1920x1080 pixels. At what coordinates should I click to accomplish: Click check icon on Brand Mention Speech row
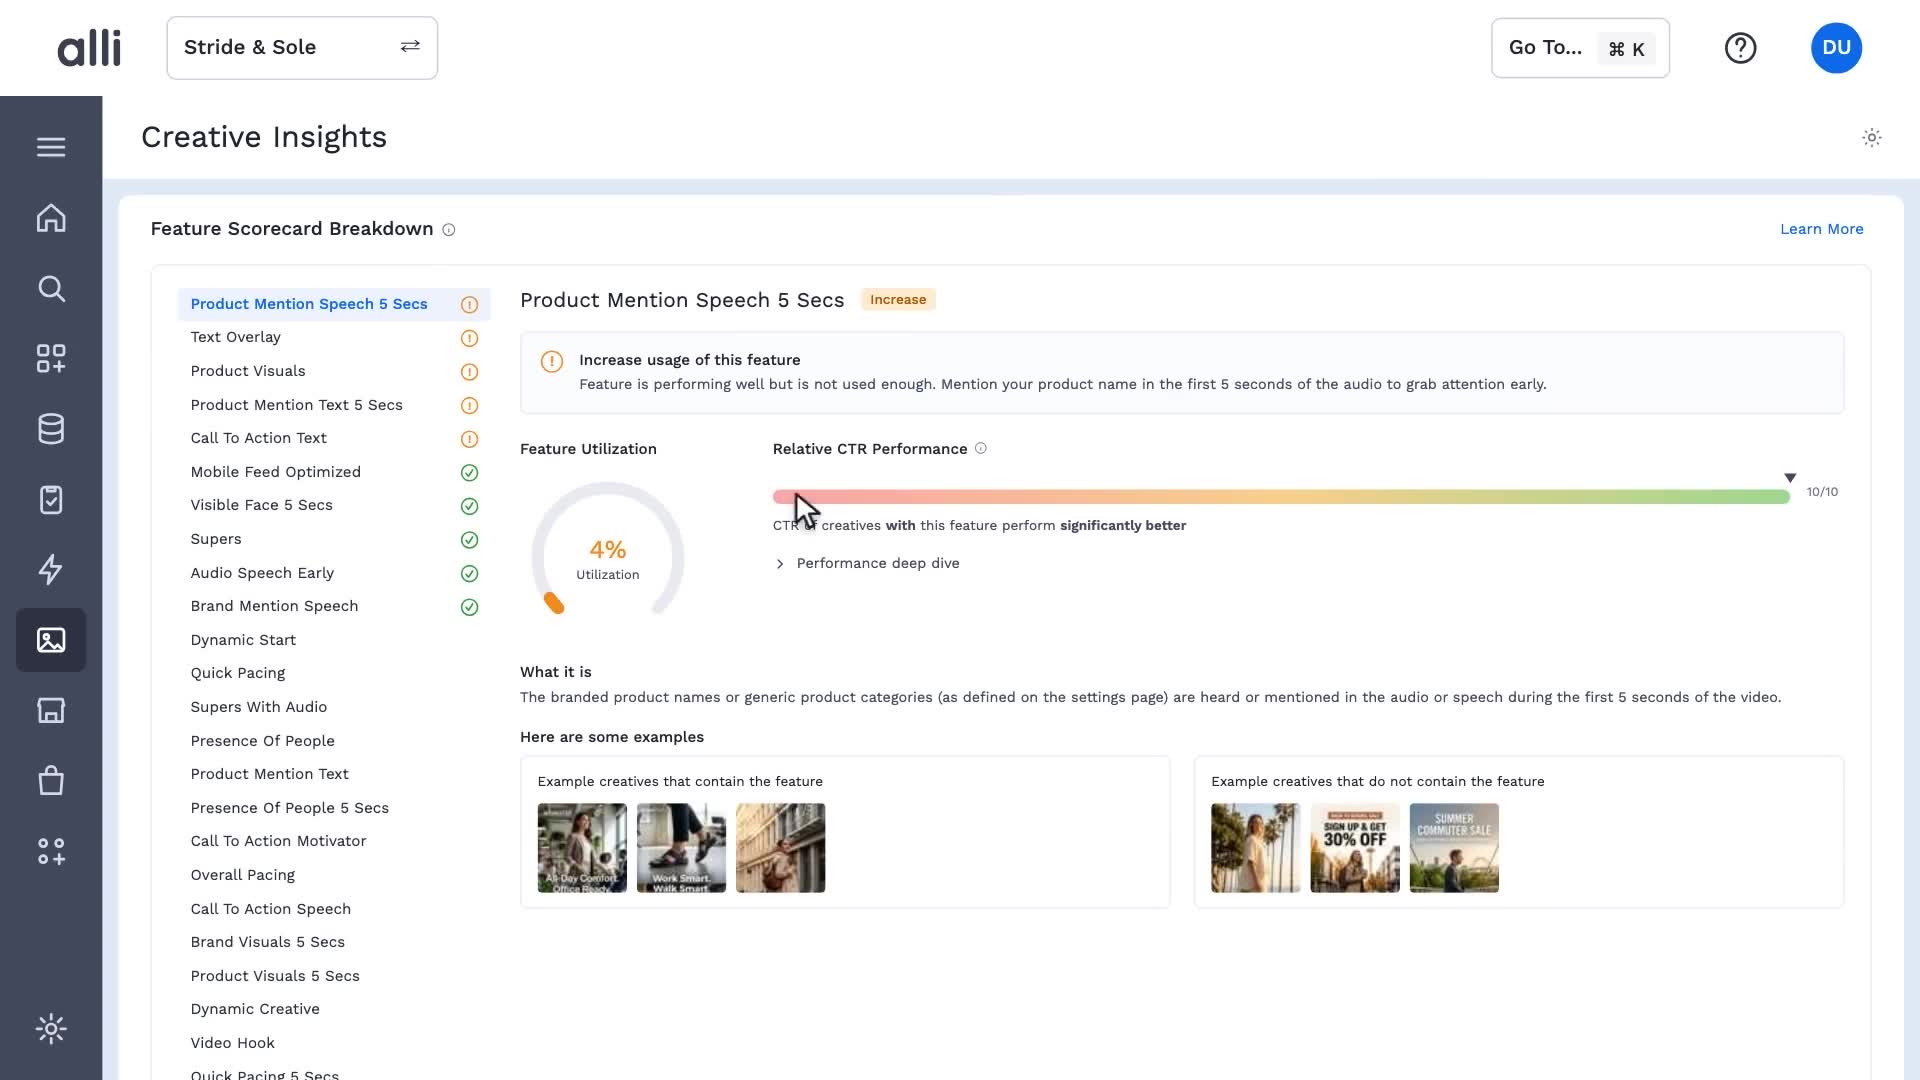pyautogui.click(x=469, y=607)
